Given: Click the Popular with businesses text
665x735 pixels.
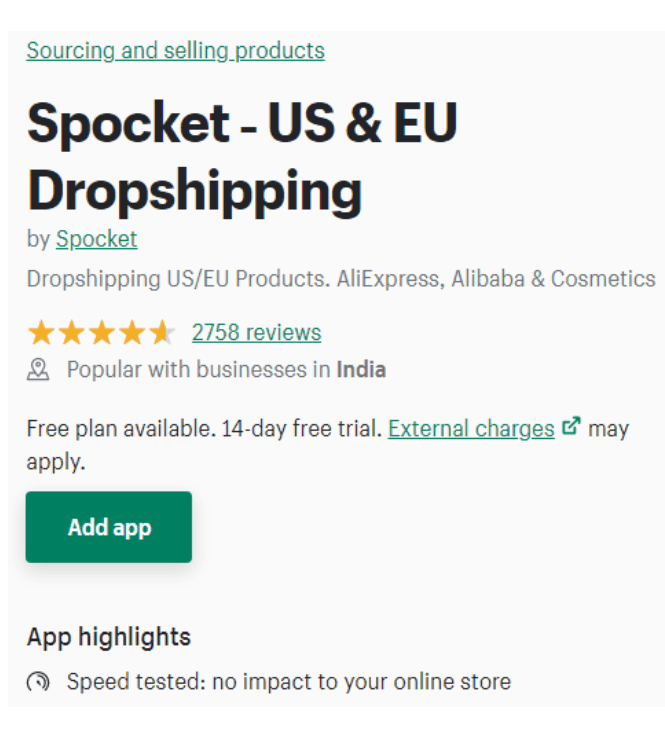Looking at the screenshot, I should tap(198, 370).
